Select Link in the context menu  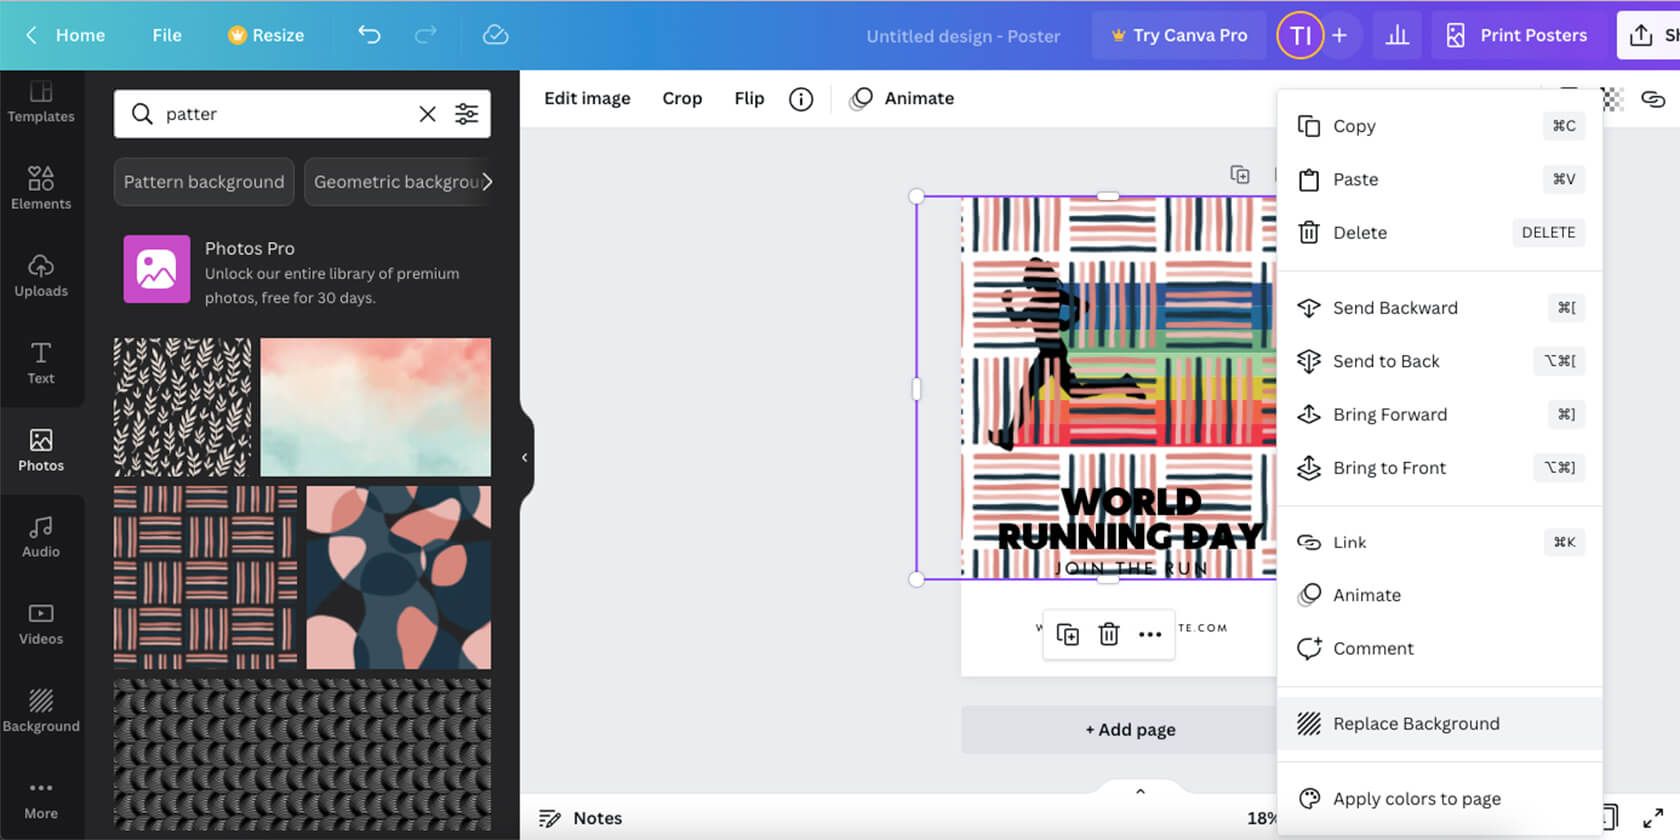point(1440,542)
